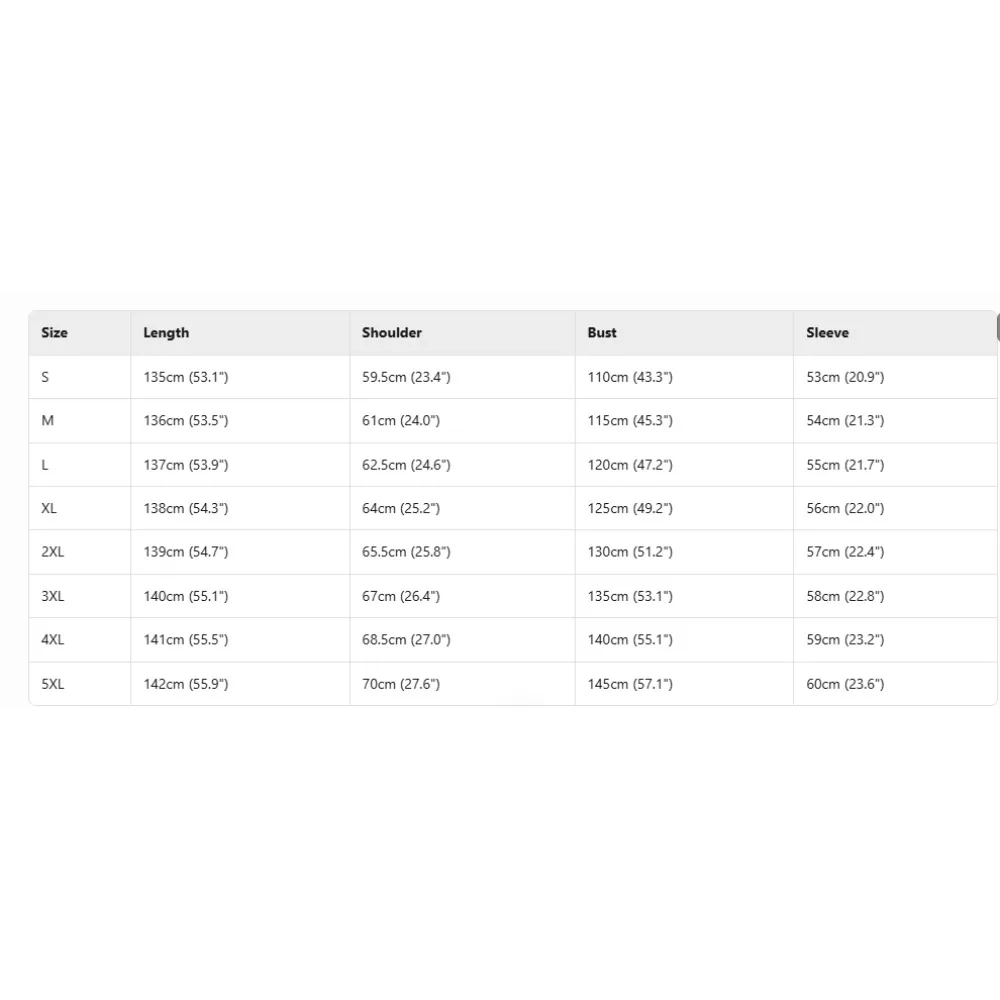Click the Shoulder column header

tap(392, 333)
